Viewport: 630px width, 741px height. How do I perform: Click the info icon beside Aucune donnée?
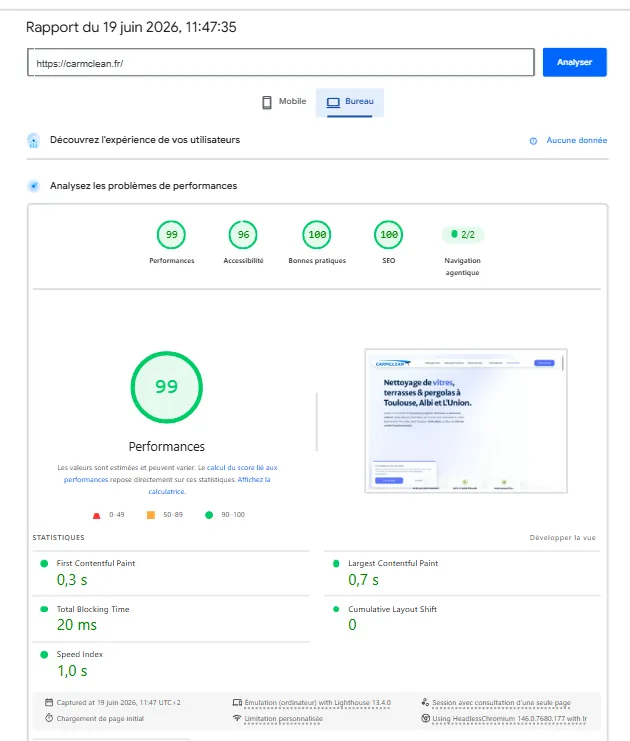pos(533,141)
